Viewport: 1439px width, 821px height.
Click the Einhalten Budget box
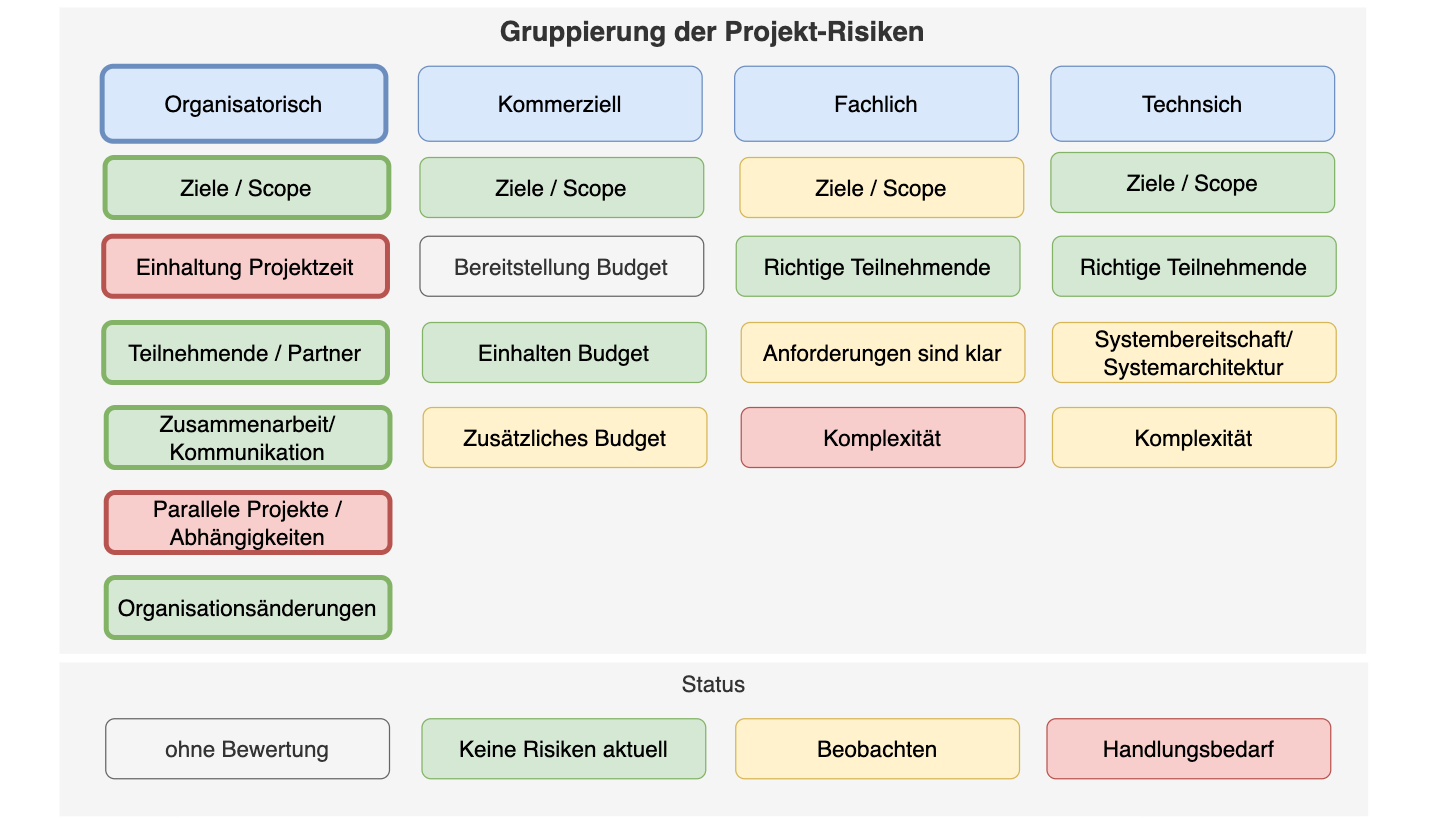point(564,353)
